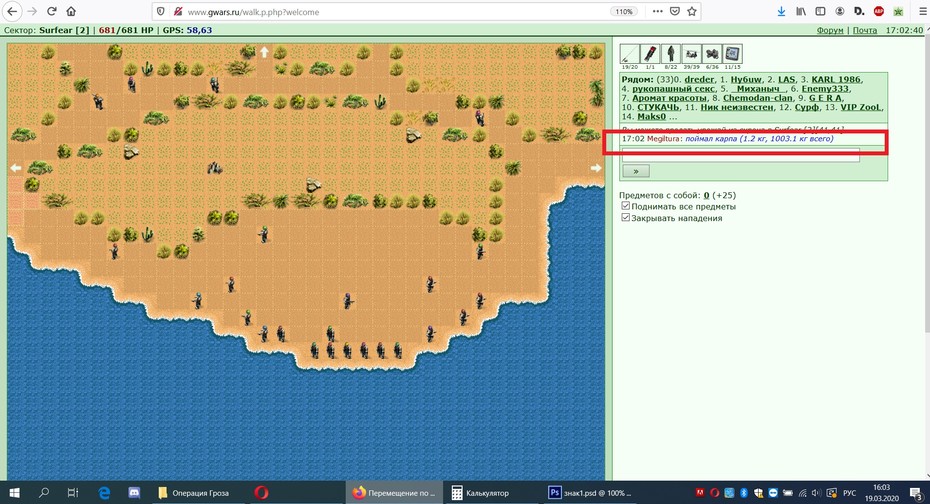Open player СТУКАЧЬ profile link

658,107
